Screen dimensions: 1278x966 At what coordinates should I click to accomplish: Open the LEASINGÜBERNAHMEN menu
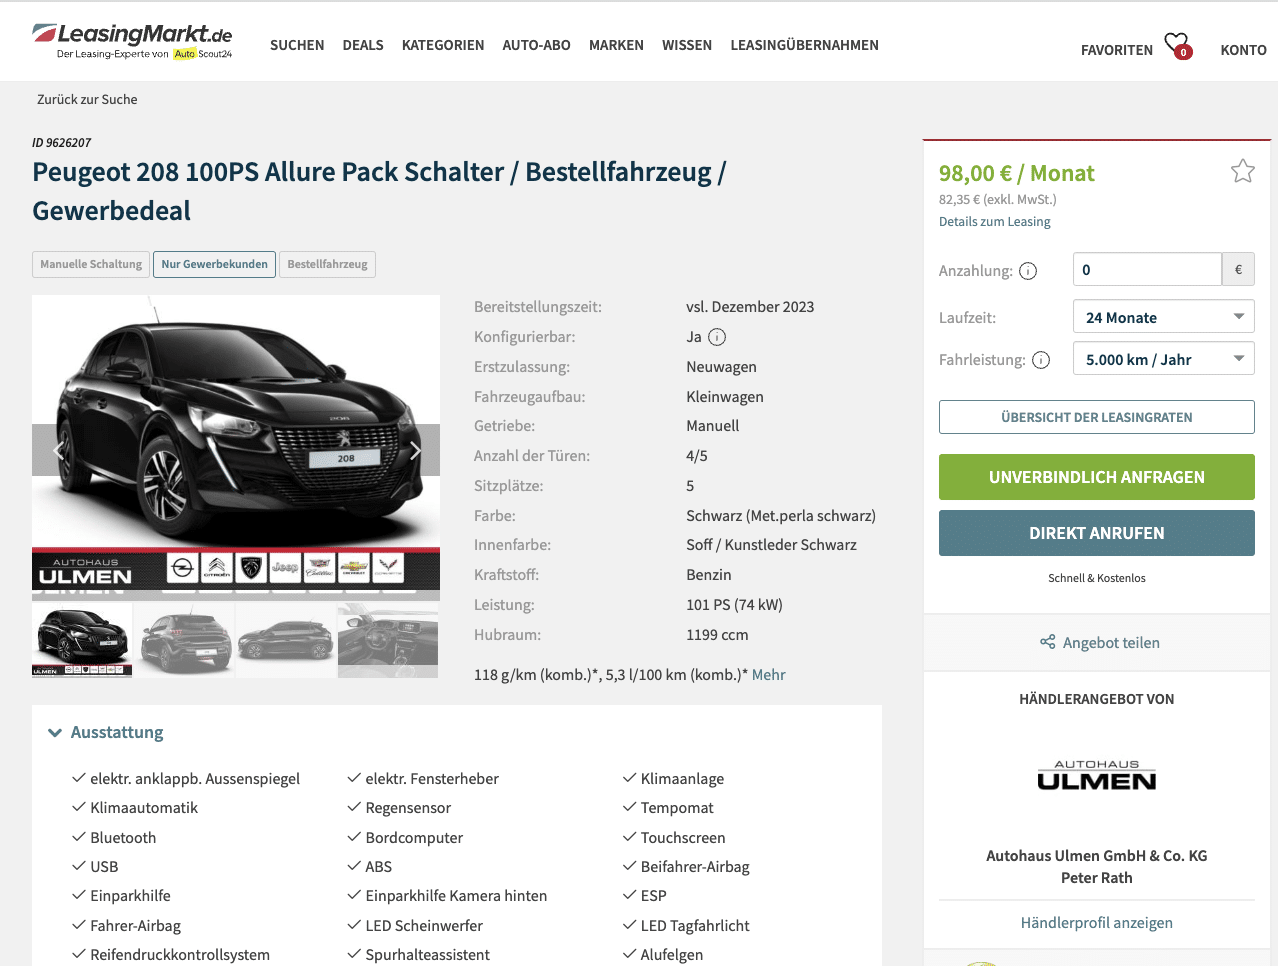[805, 45]
